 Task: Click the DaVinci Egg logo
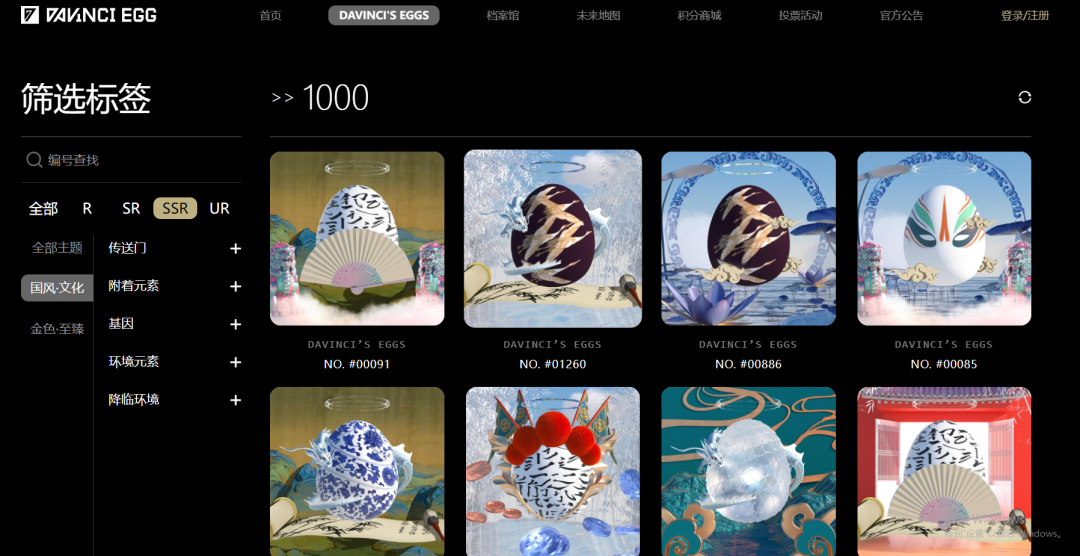[x=89, y=14]
